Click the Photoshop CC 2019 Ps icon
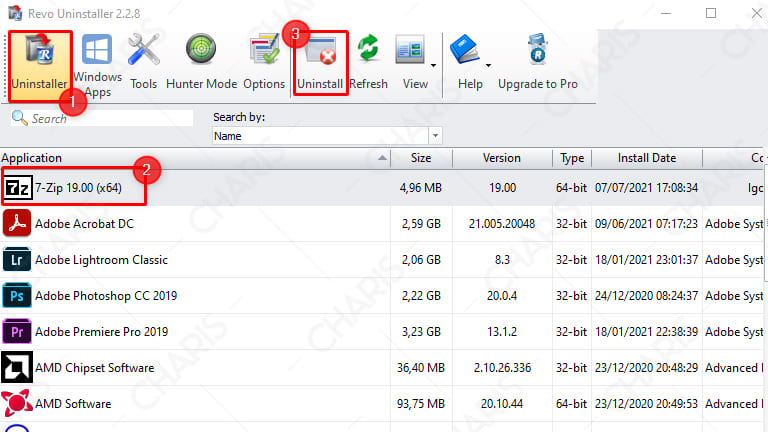Screen dimensions: 768x432 [17, 295]
